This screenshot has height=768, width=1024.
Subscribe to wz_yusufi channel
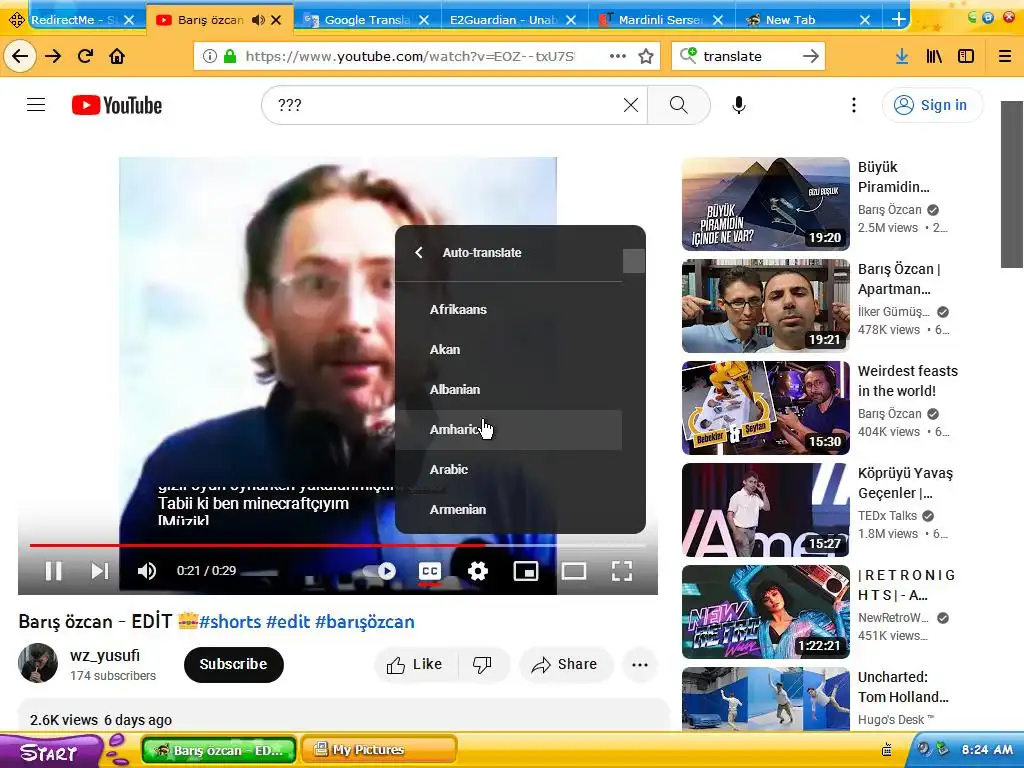234,664
